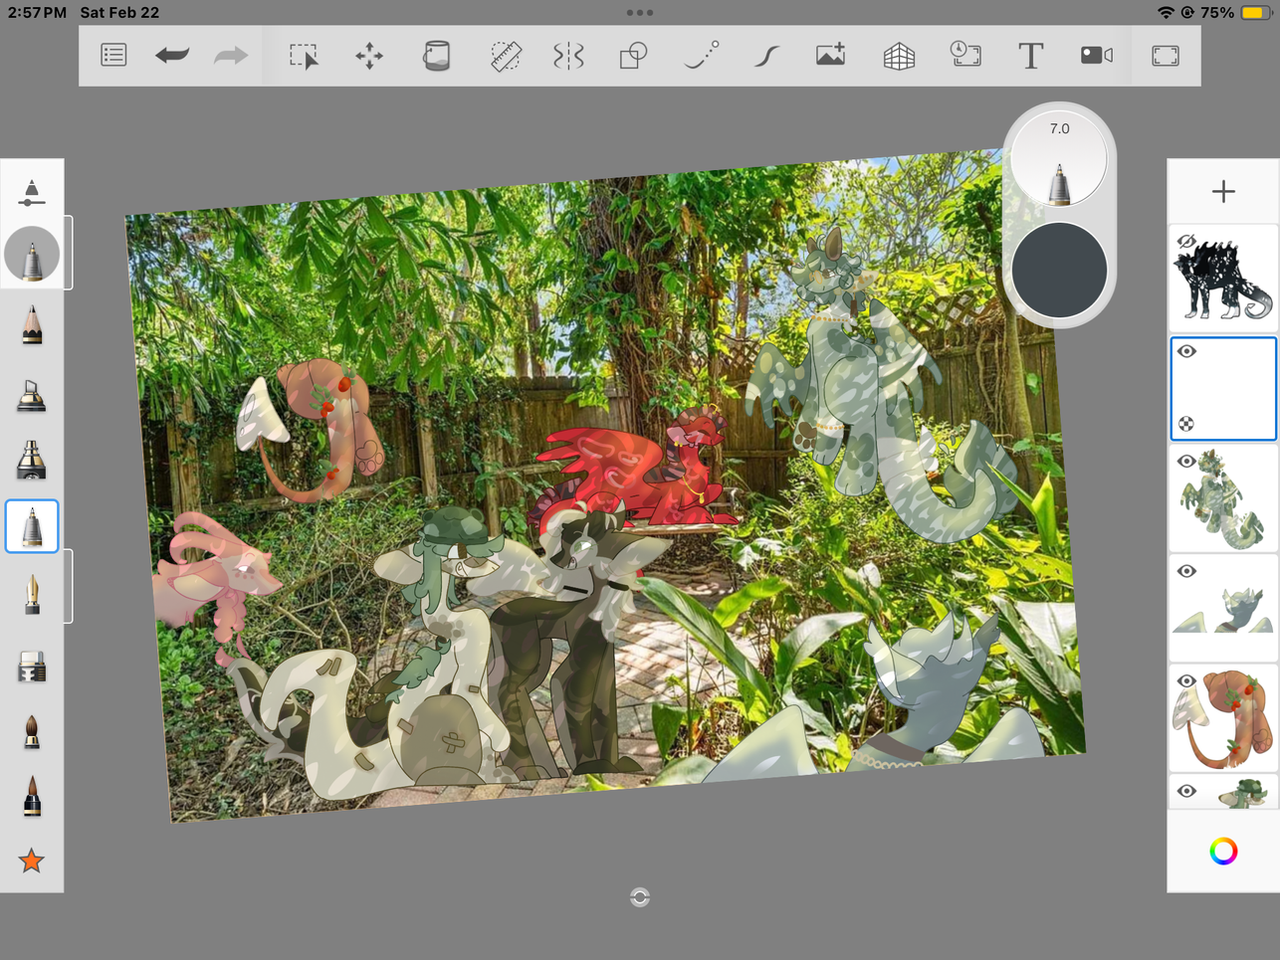This screenshot has width=1280, height=960.
Task: Open brush properties at the top of the brush palette
Action: (x=32, y=192)
